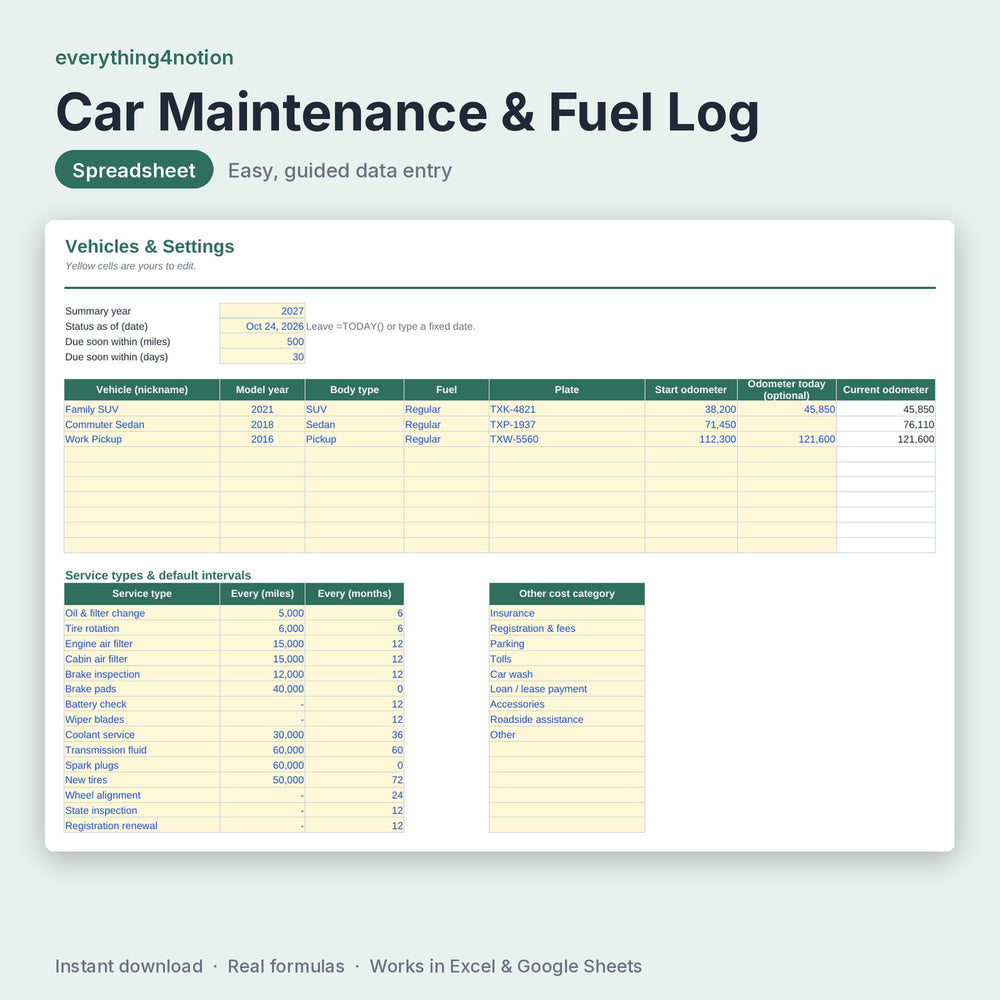
Task: Click the Current odometer column header
Action: [886, 390]
